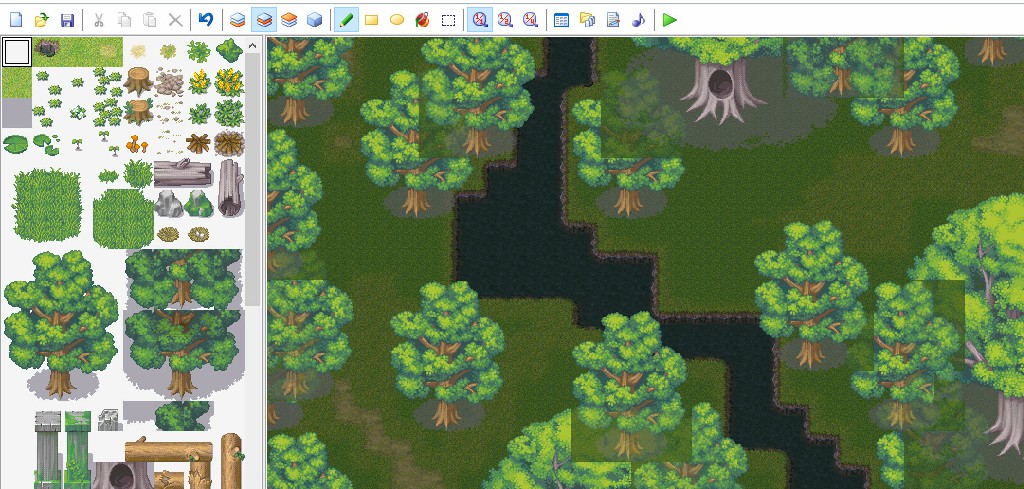
Task: Pick the bare gray rock tile
Action: click(168, 204)
